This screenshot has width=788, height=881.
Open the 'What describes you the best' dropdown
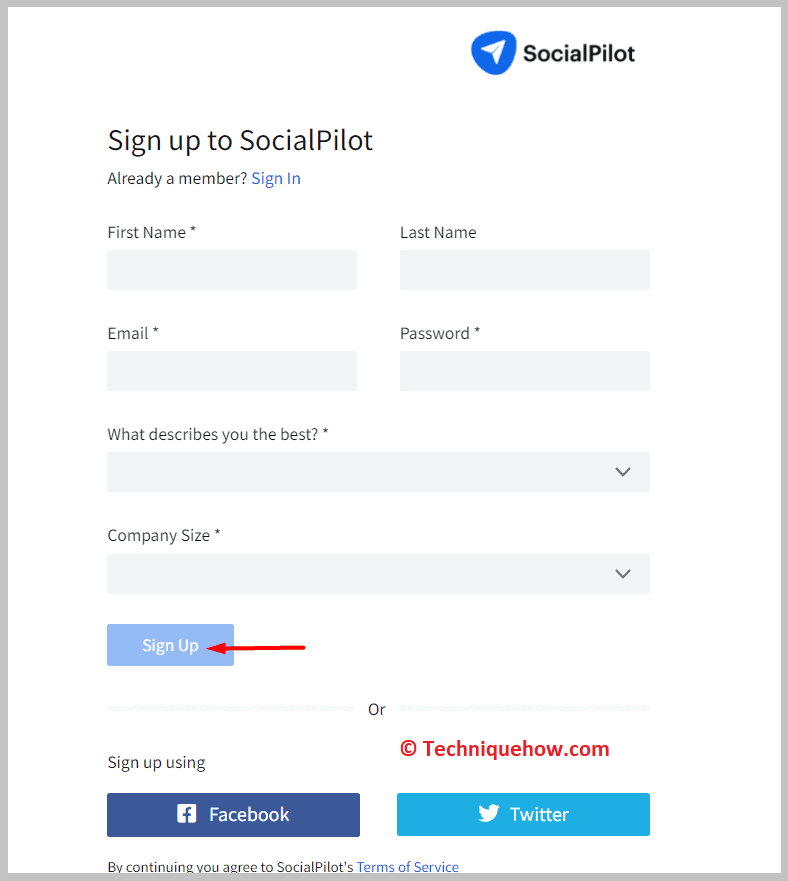coord(378,472)
